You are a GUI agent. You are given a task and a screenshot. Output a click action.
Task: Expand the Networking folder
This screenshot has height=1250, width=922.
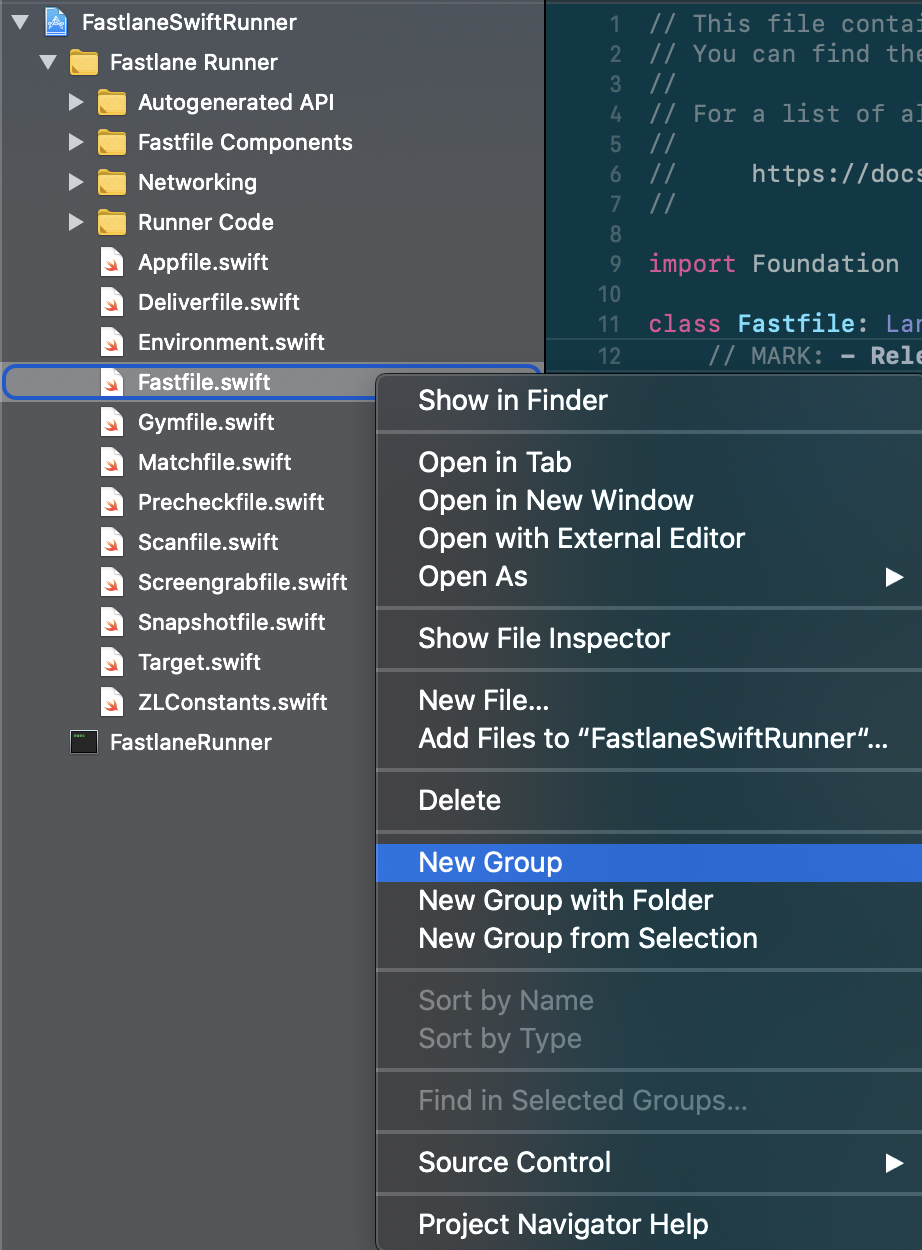tap(76, 182)
